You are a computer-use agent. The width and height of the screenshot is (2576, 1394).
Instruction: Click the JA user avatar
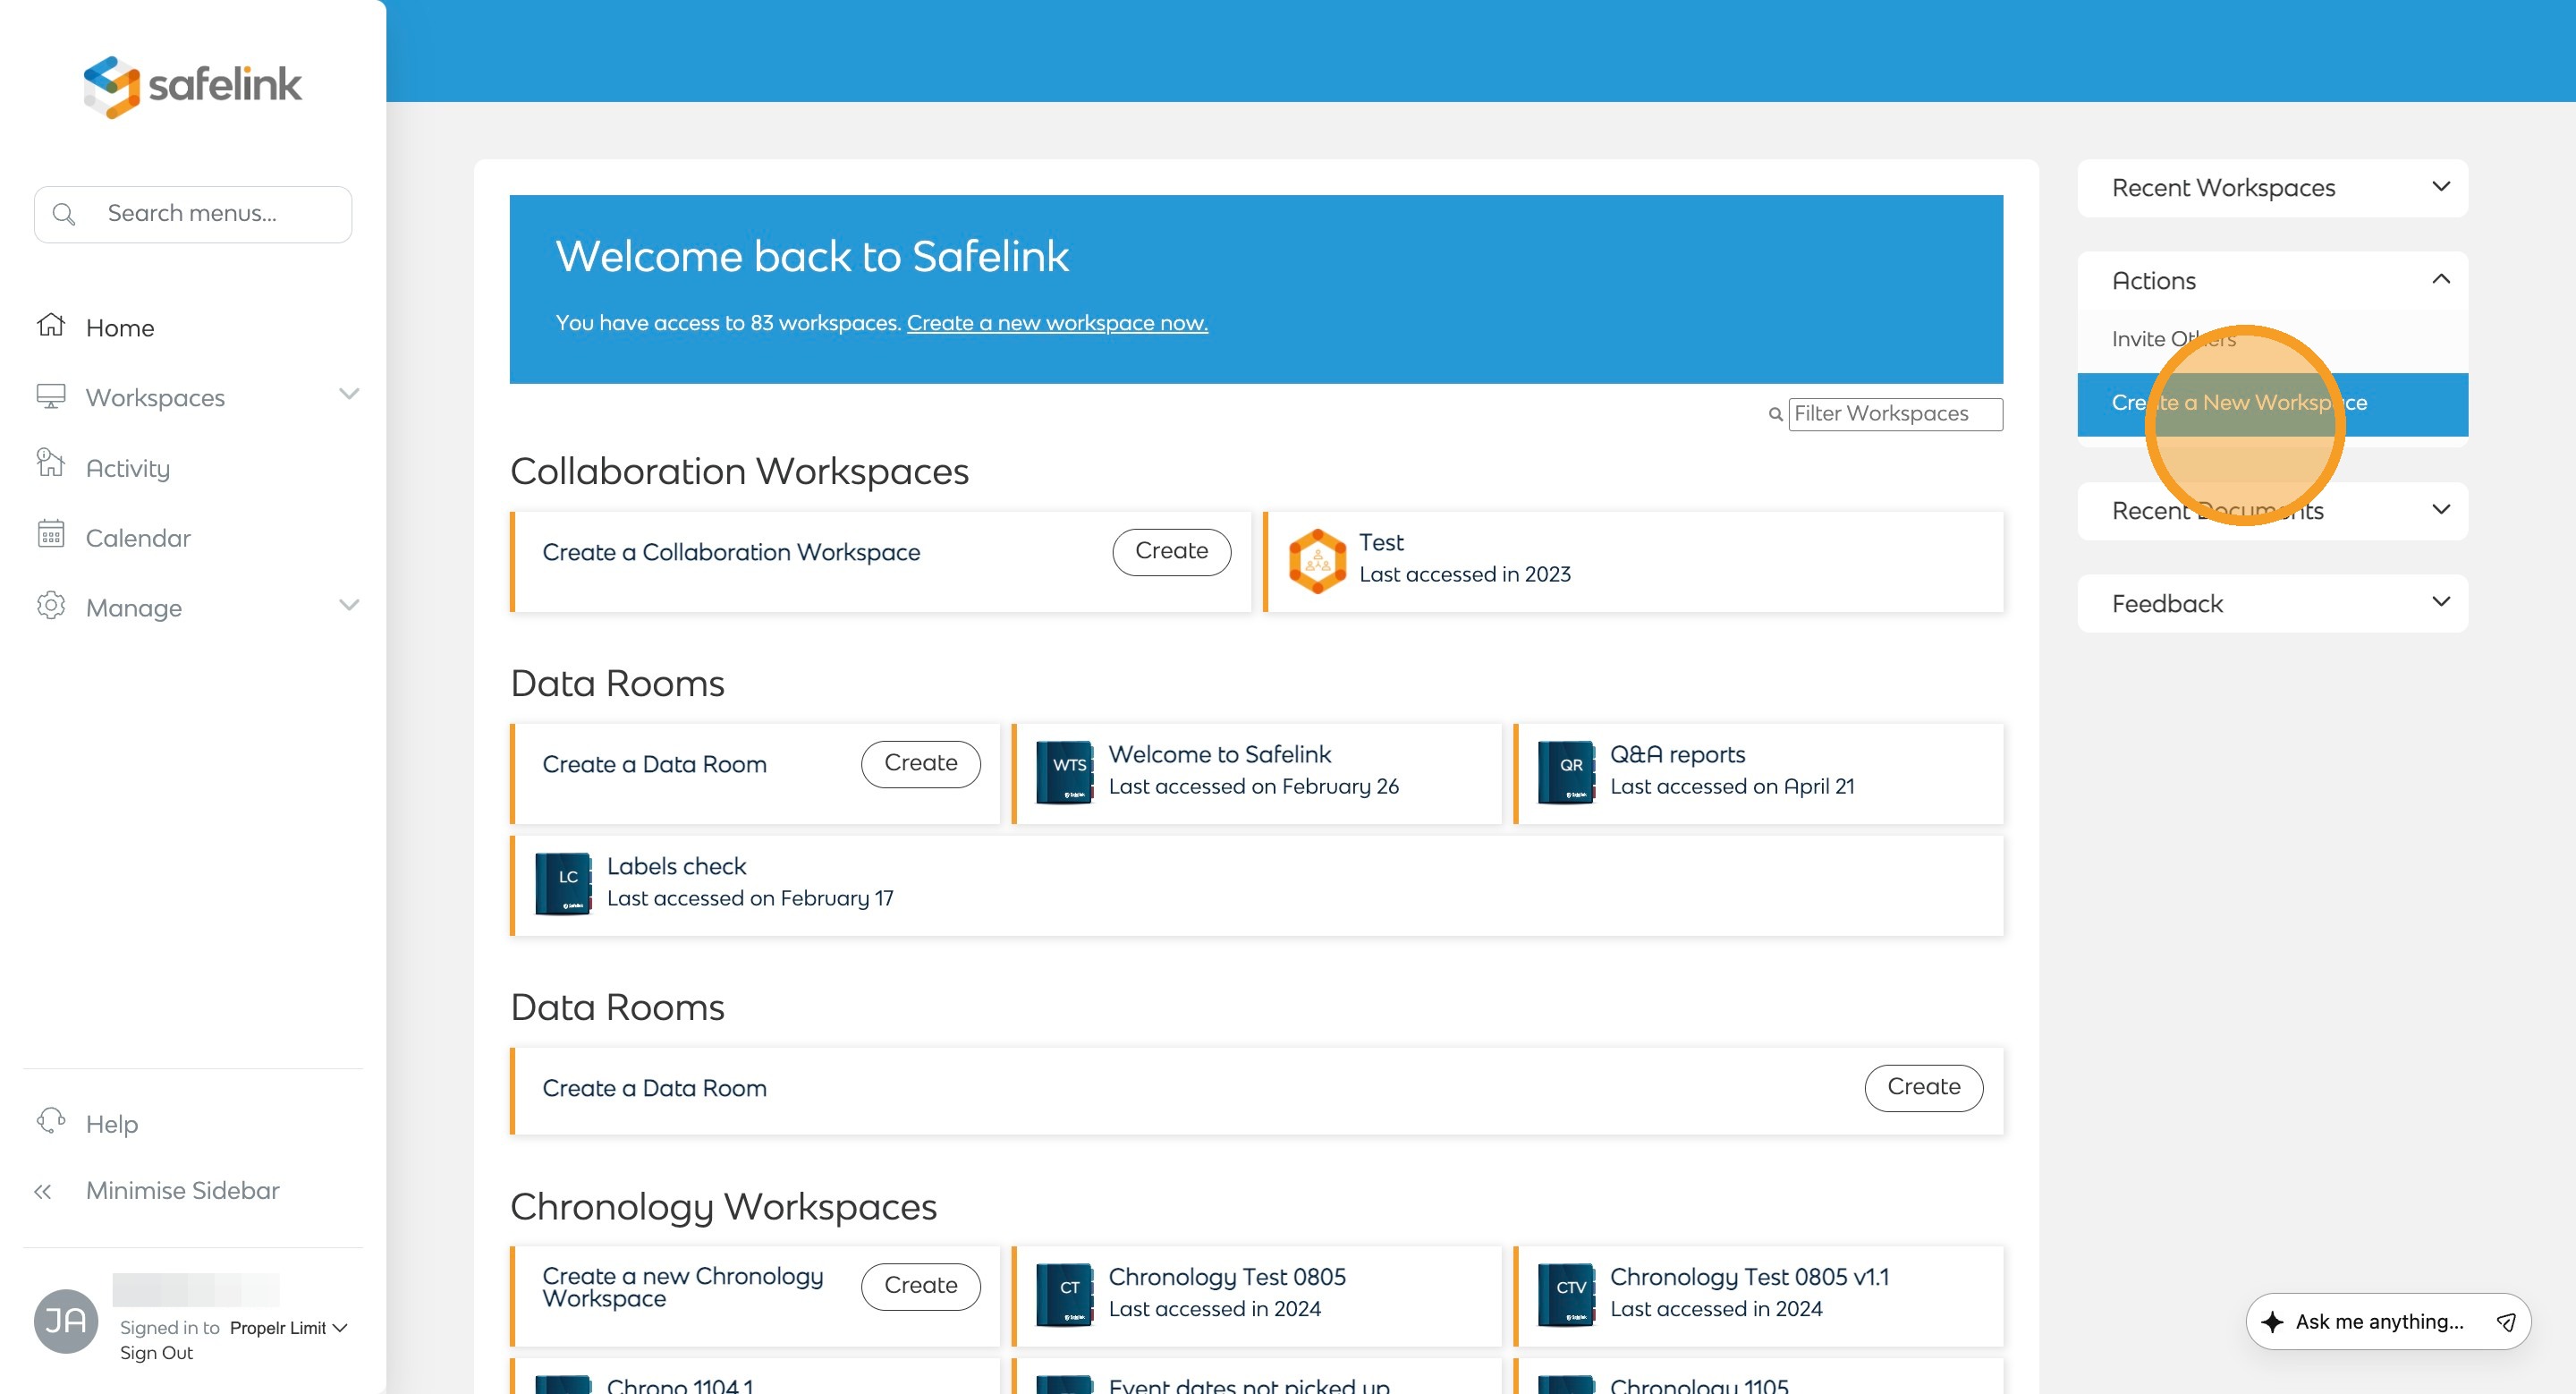tap(66, 1320)
